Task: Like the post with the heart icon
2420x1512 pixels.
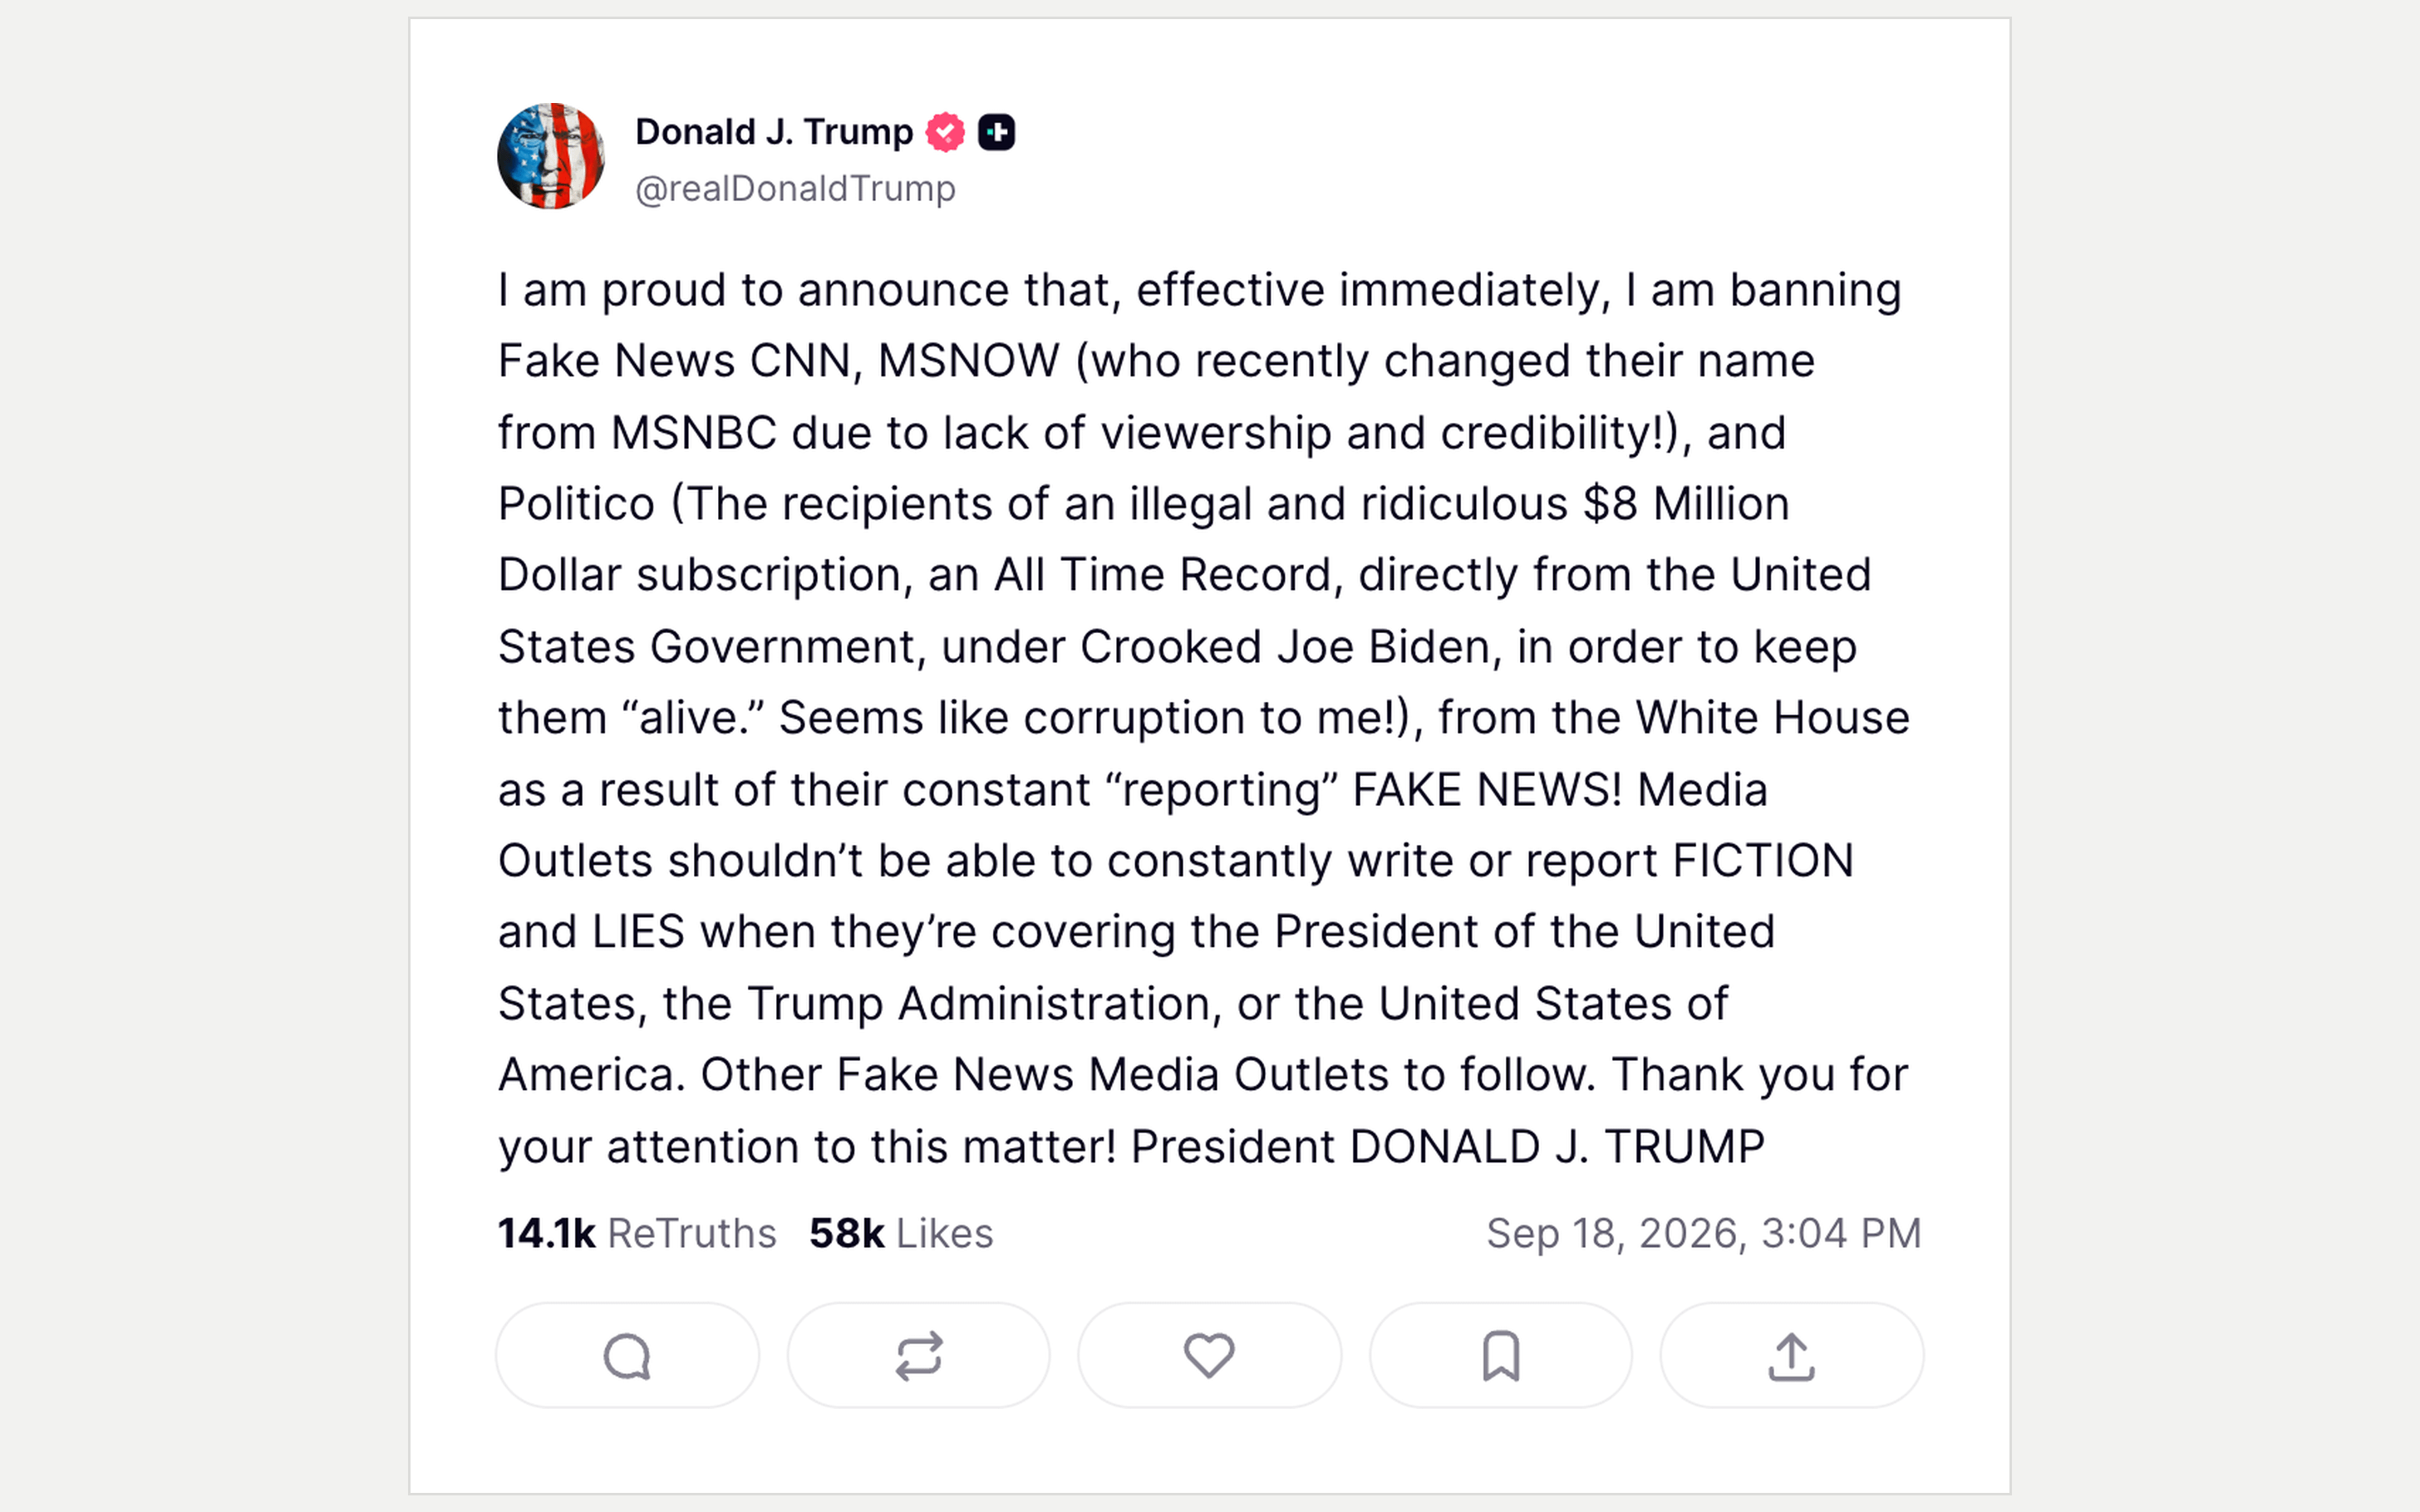Action: pyautogui.click(x=1209, y=1356)
